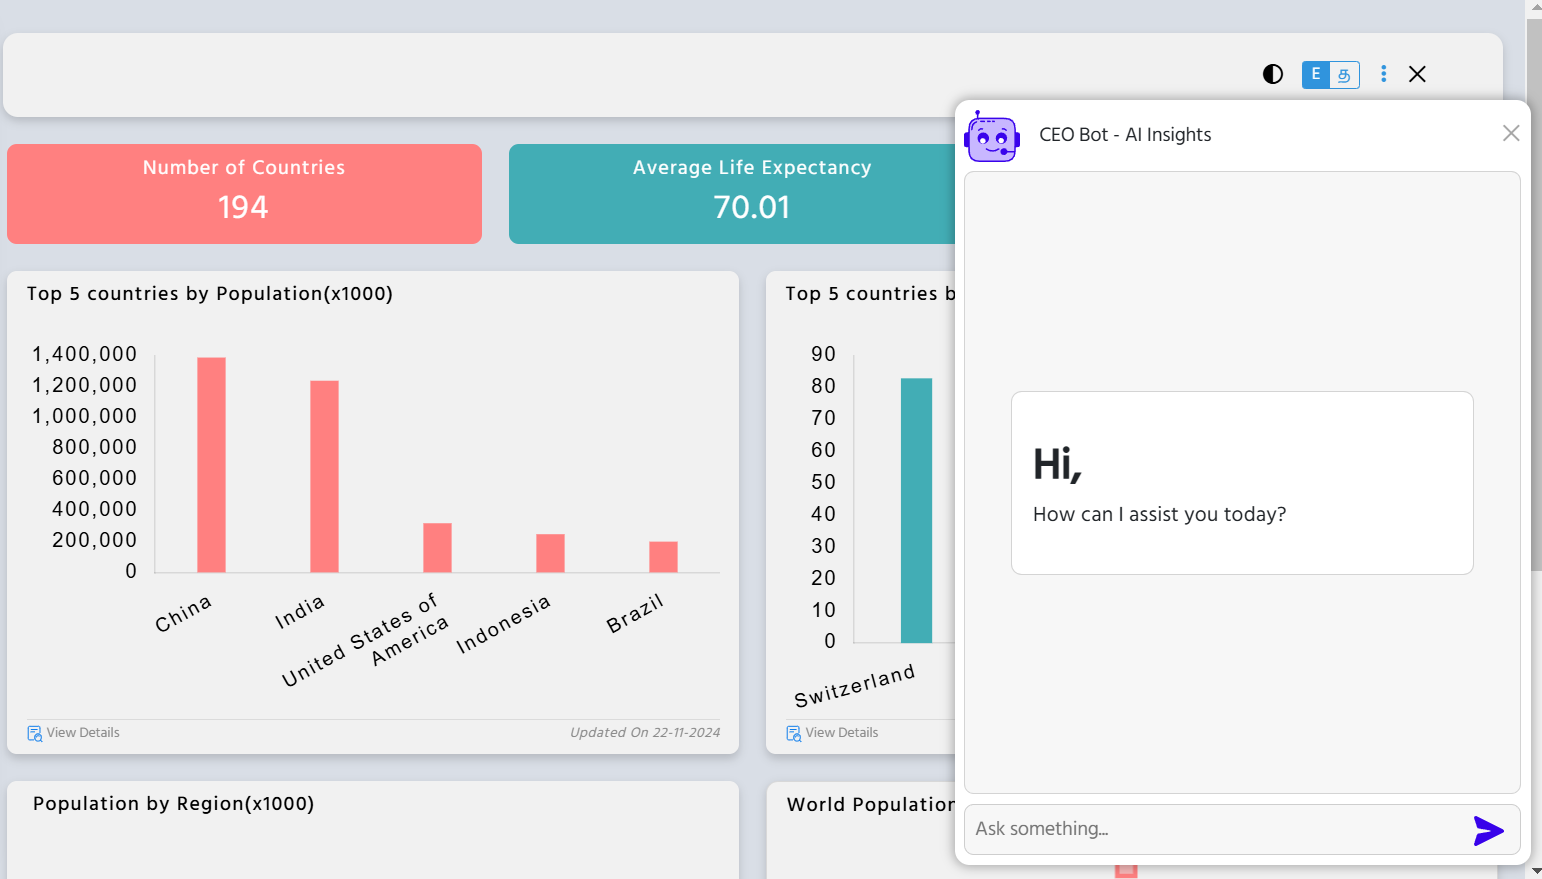
Task: Click the send message arrow in the chat
Action: tap(1488, 830)
